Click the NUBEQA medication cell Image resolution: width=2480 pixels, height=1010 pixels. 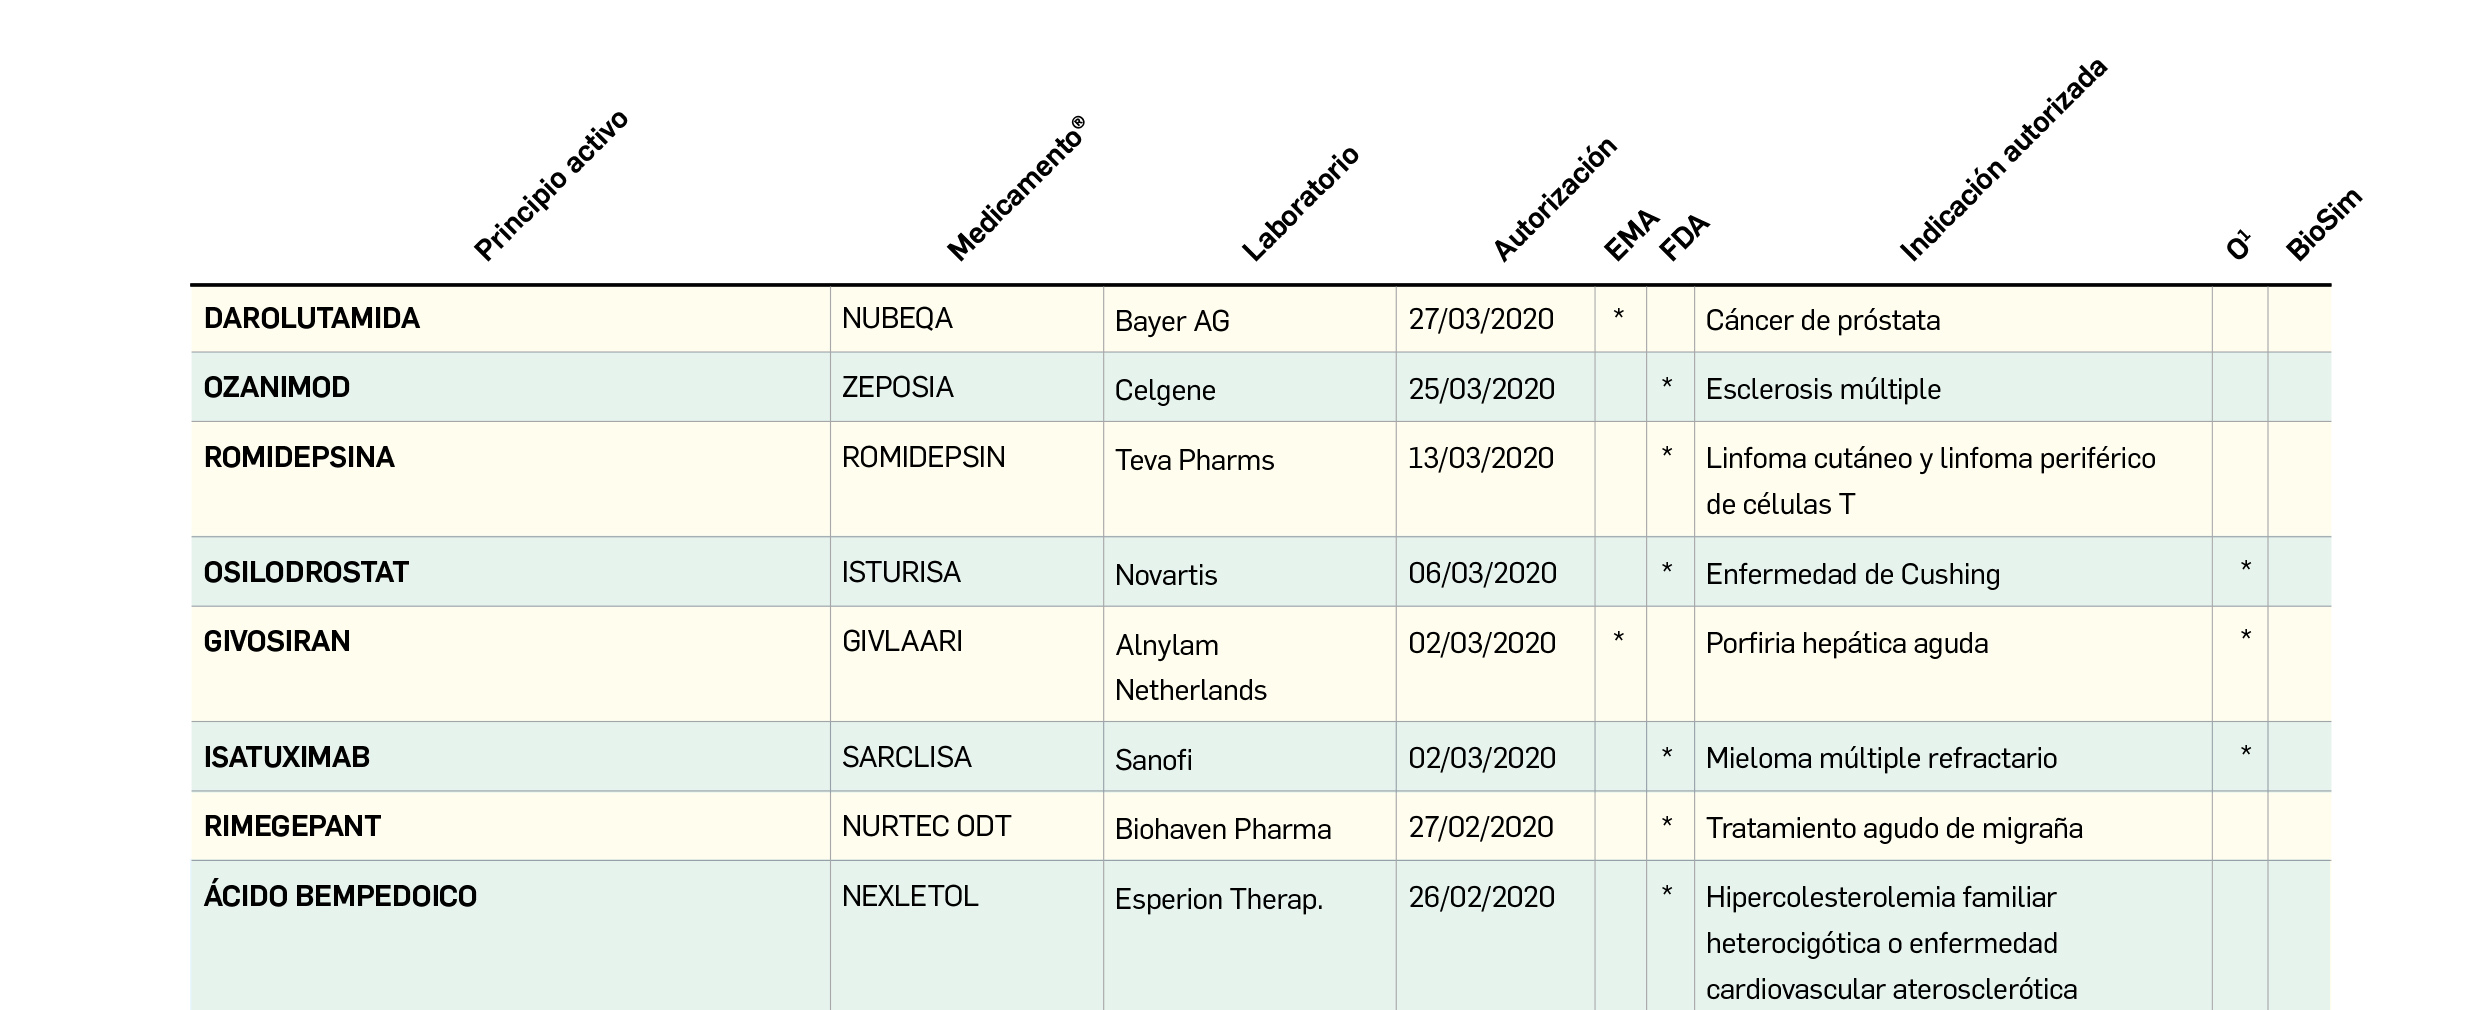[897, 319]
